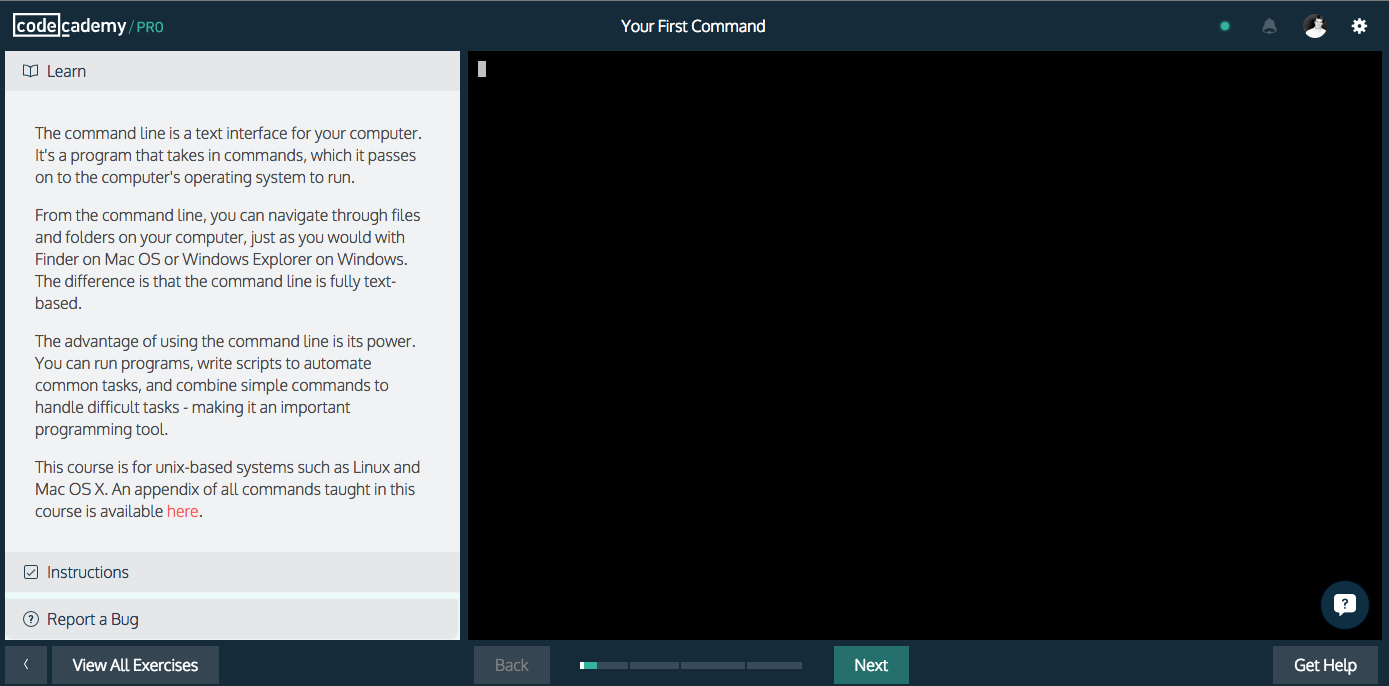Viewport: 1389px width, 686px height.
Task: Click the notifications bell icon
Action: (x=1269, y=26)
